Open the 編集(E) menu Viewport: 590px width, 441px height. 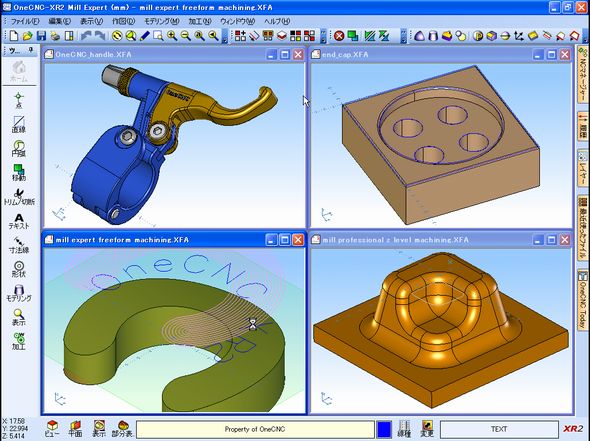tap(59, 21)
